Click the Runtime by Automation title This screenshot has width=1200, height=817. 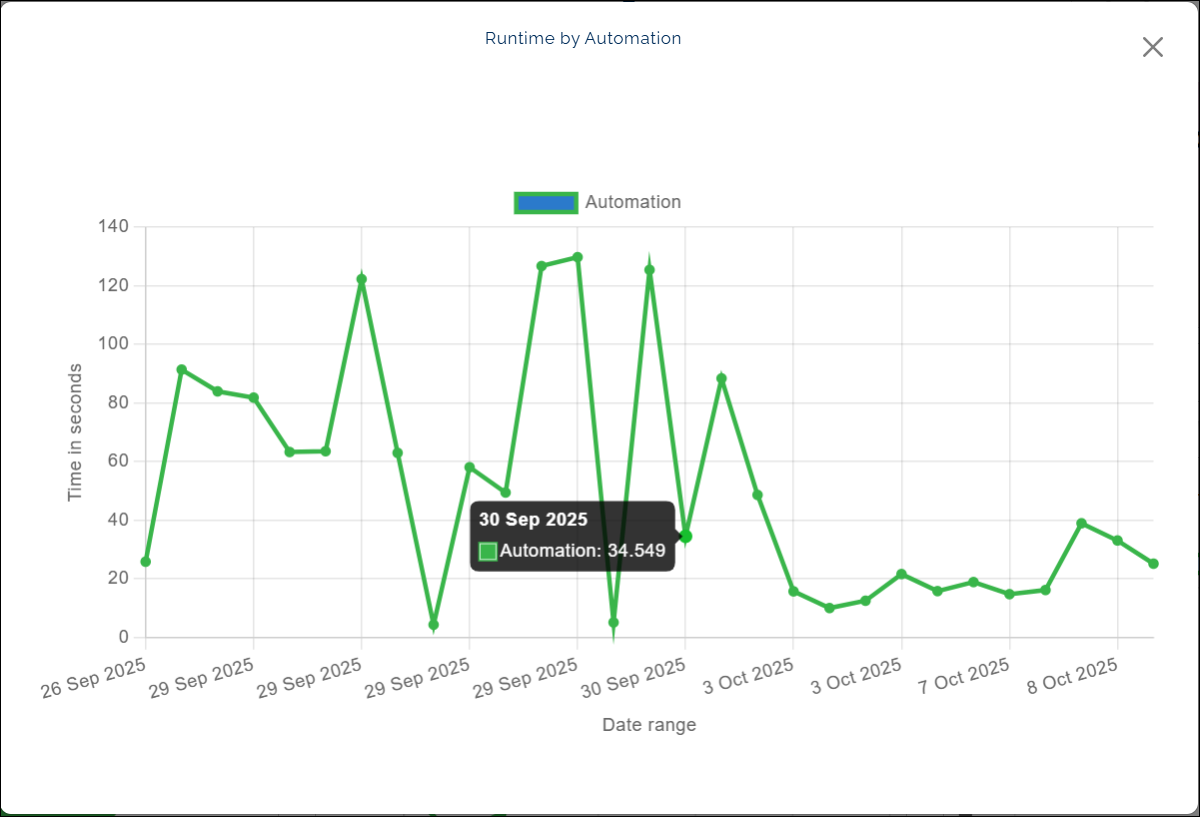click(583, 39)
